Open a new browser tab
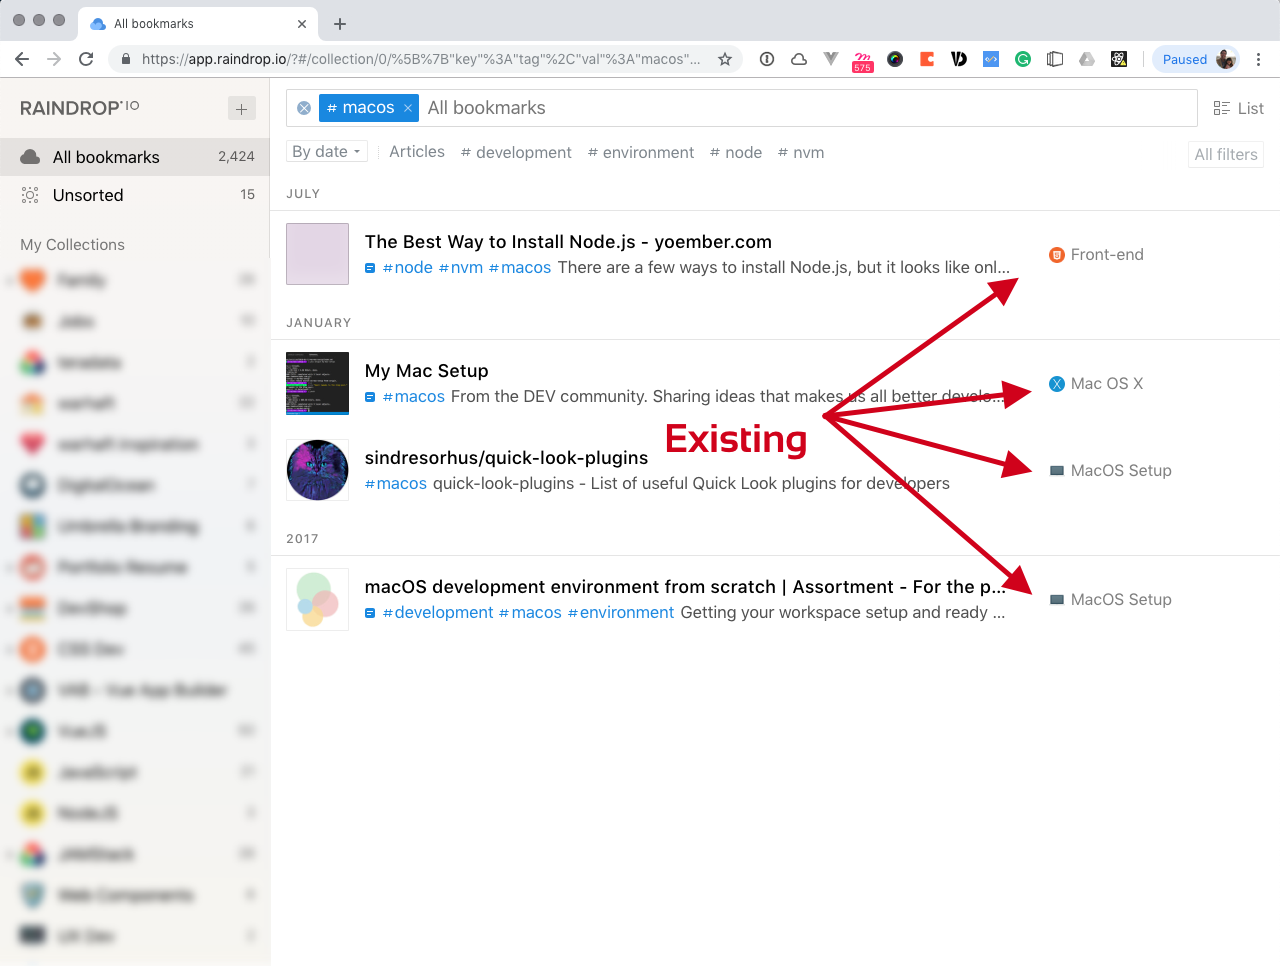 [340, 24]
